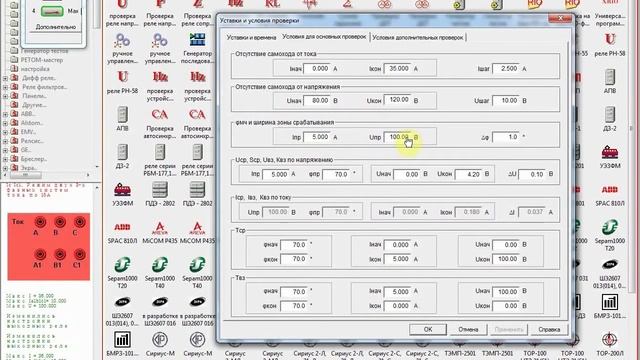Click the Отмена button
640x360 pixels.
[x=468, y=329]
